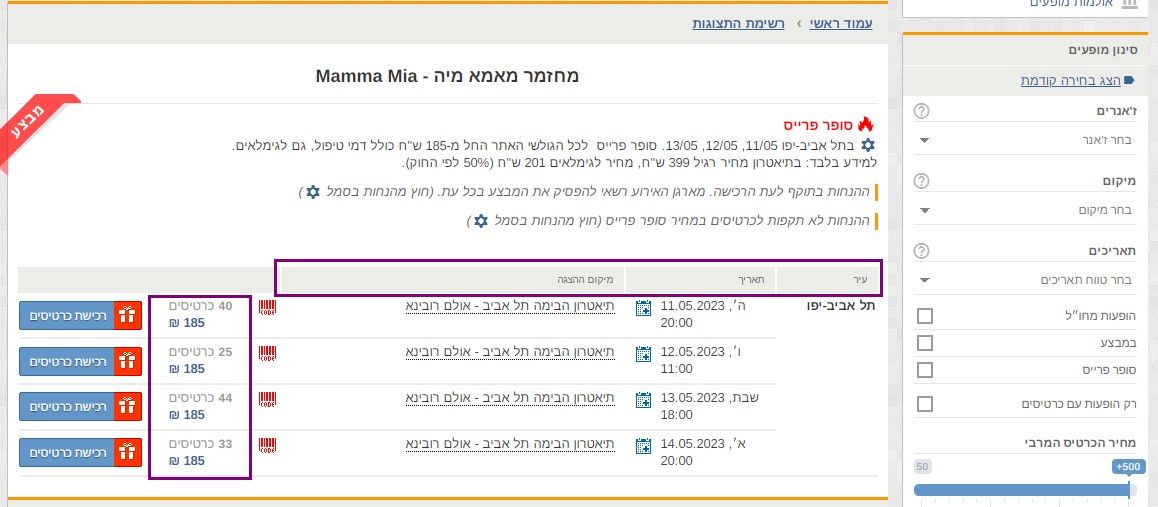Toggle the במבצע filter checkbox
Viewport: 1158px width, 507px height.
(925, 343)
